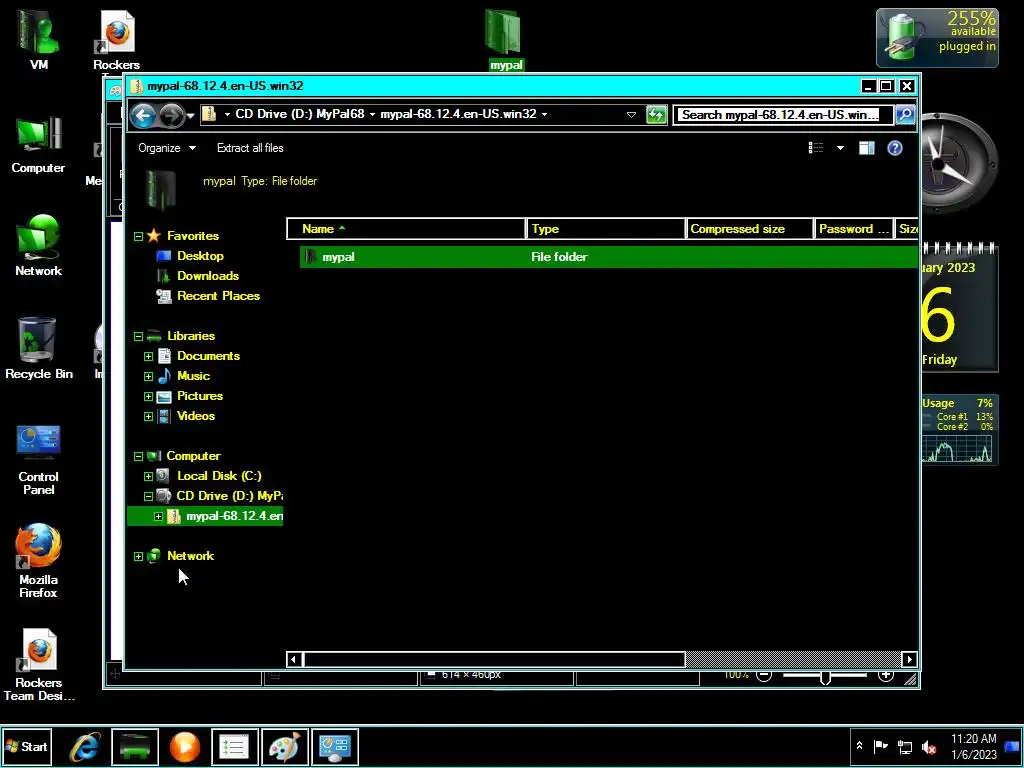1024x768 pixels.
Task: Open view options dropdown arrow
Action: tap(840, 148)
